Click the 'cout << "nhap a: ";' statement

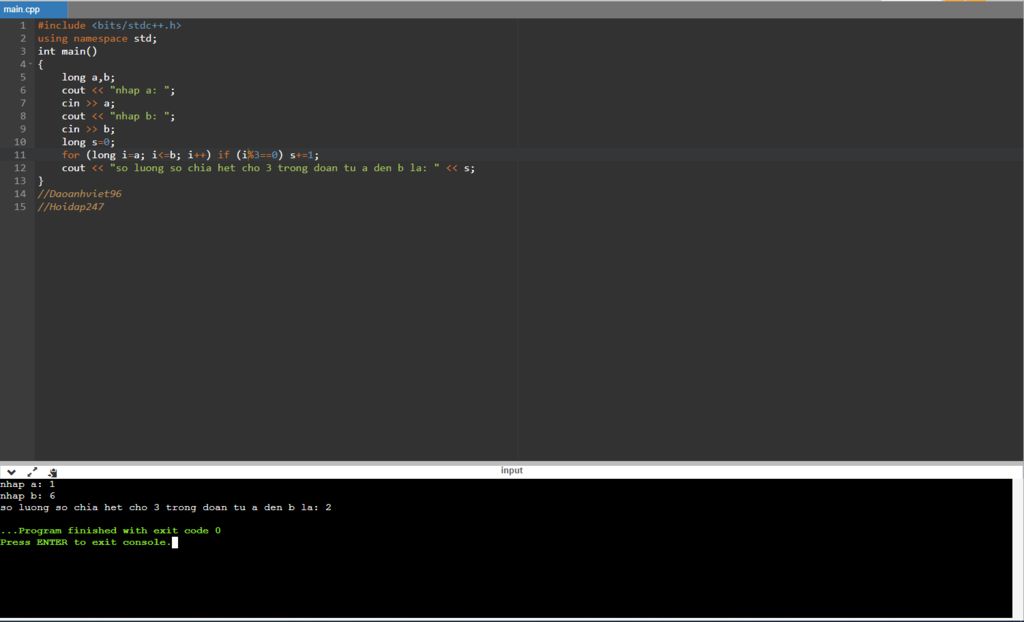(118, 90)
